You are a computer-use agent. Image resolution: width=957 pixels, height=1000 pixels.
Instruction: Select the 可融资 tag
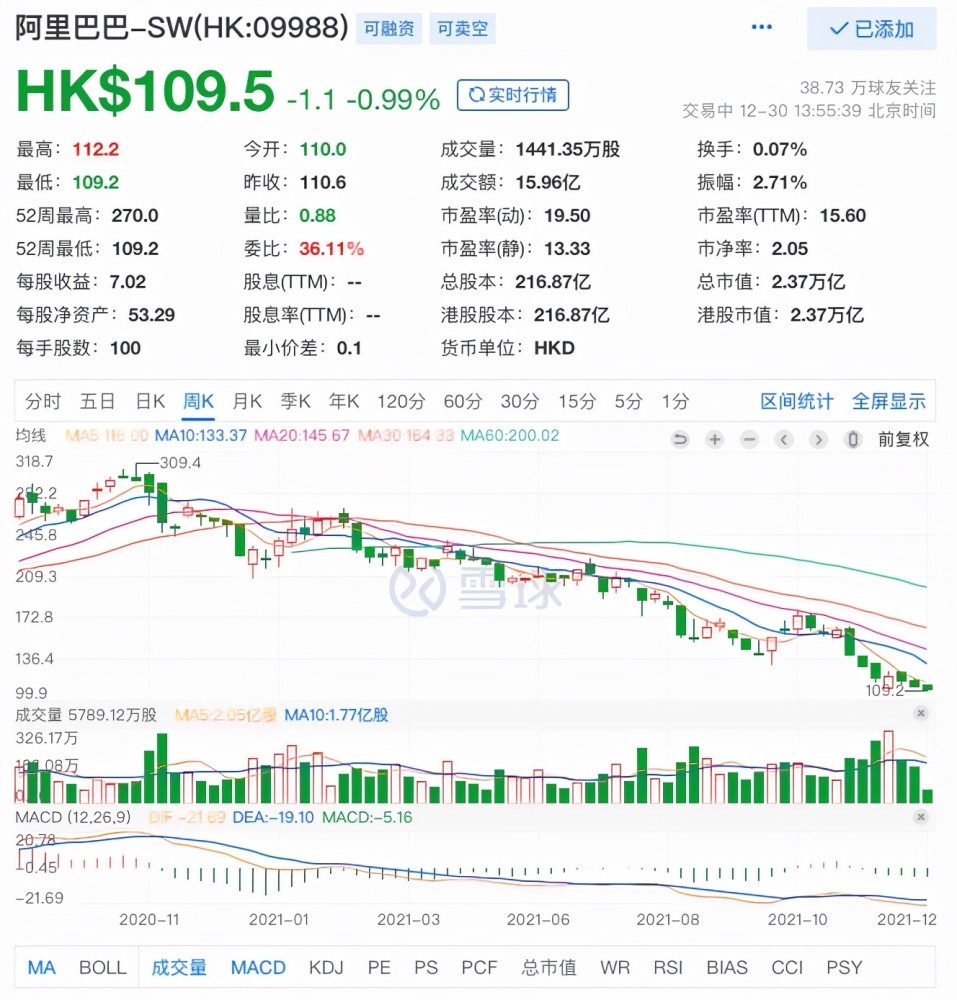(x=389, y=29)
